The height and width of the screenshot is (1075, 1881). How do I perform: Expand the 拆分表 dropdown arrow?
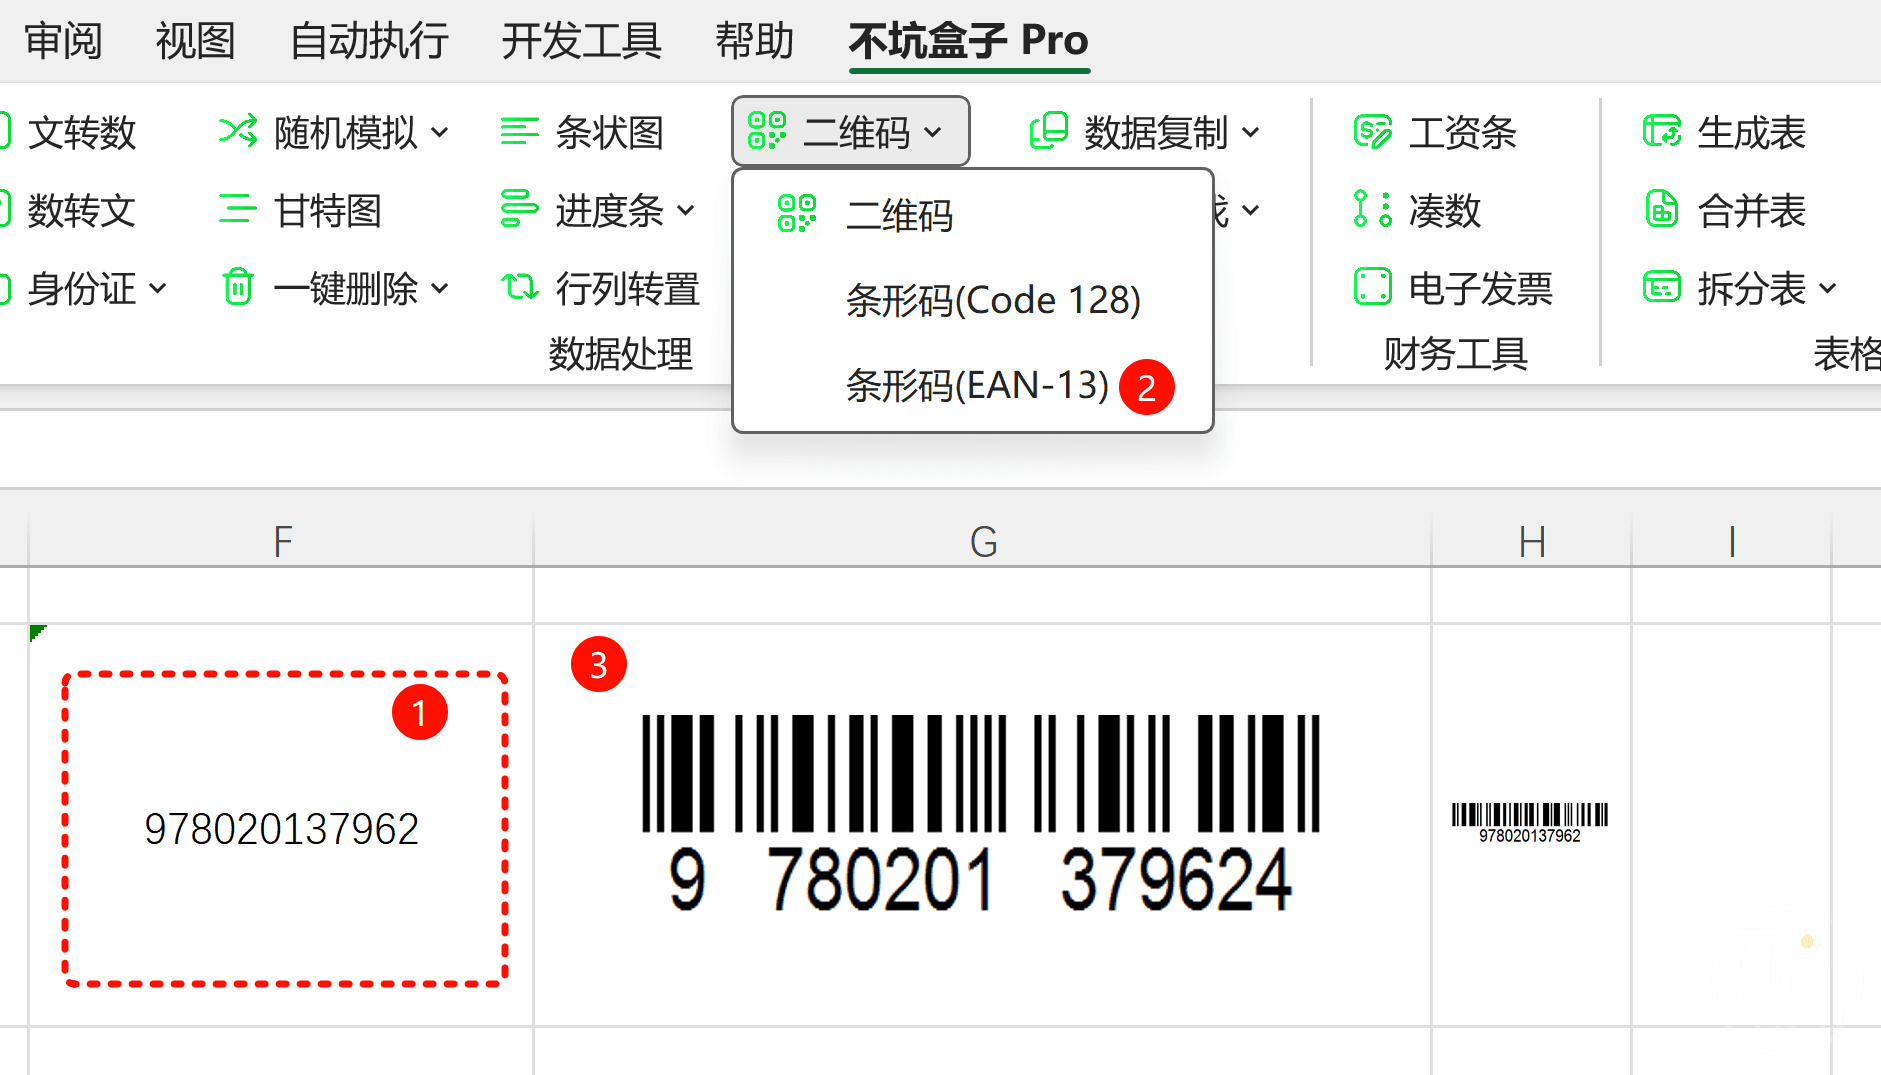click(x=1828, y=289)
